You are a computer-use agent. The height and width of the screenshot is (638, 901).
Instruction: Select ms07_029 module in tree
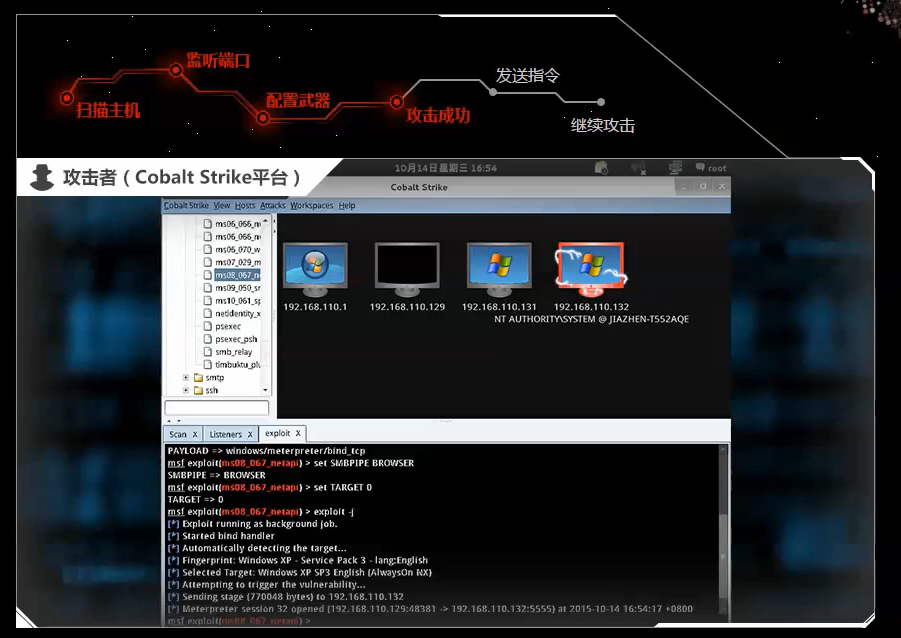tap(237, 262)
